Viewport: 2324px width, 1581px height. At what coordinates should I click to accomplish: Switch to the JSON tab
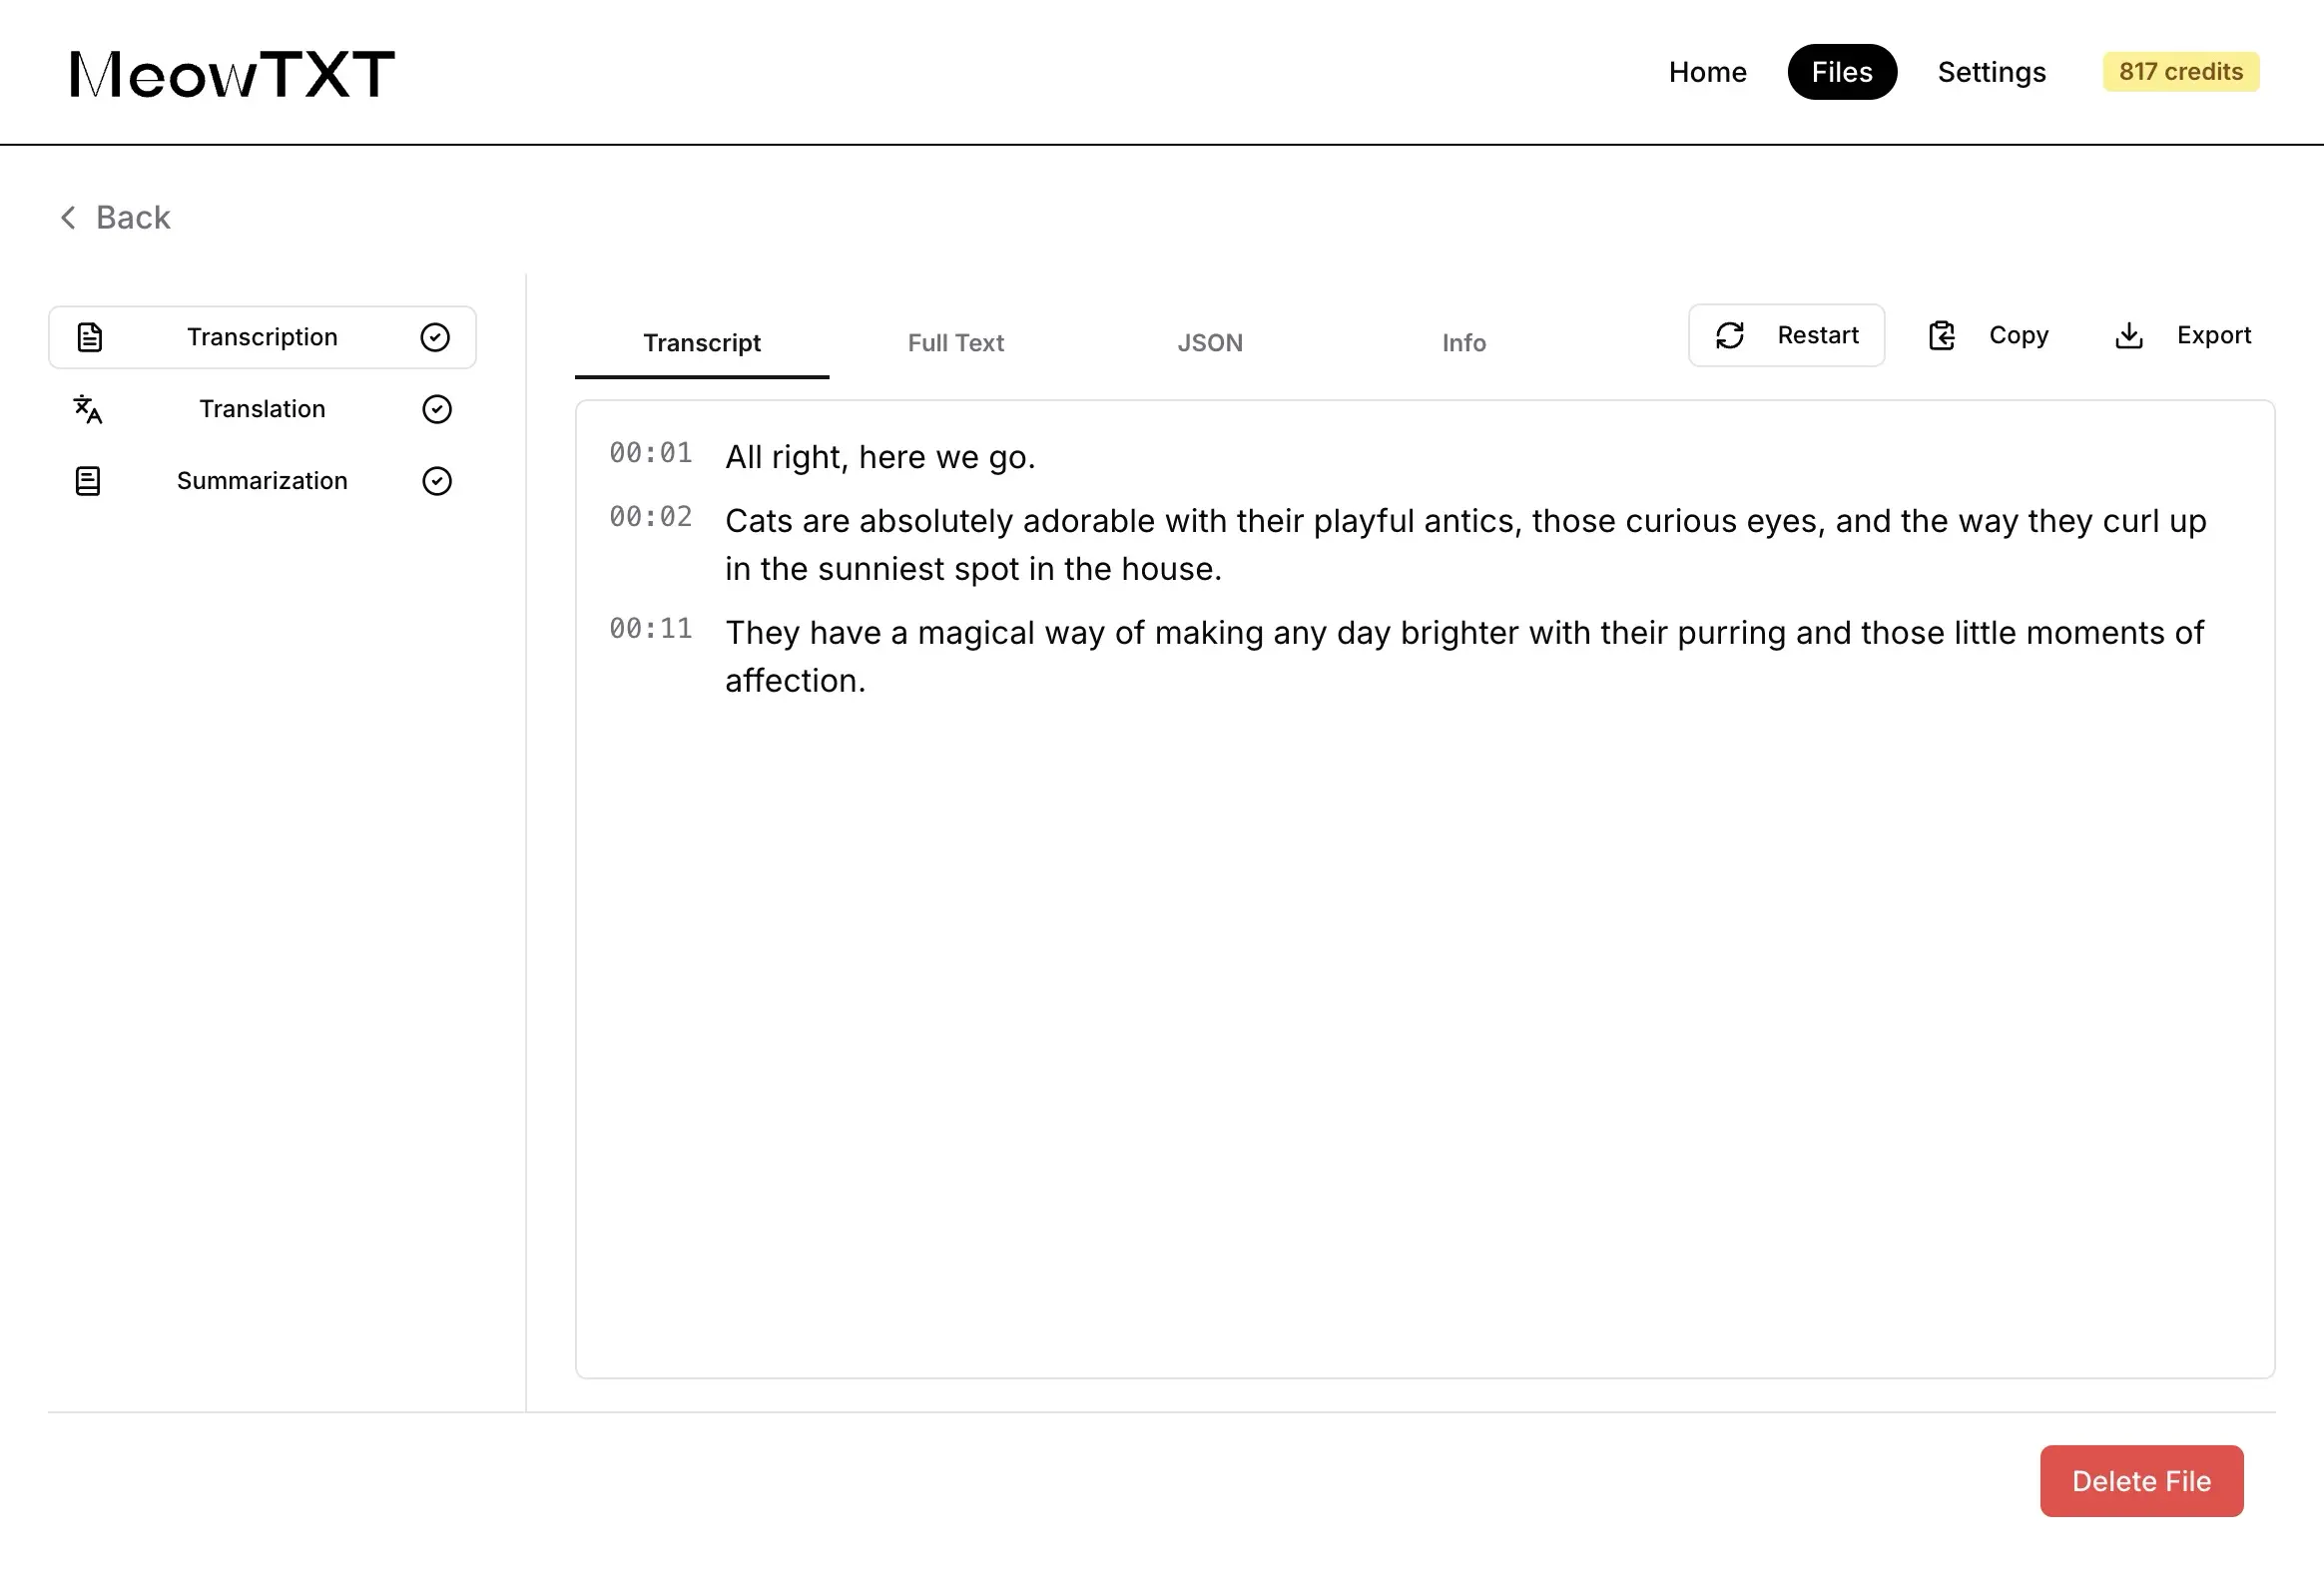pyautogui.click(x=1209, y=343)
